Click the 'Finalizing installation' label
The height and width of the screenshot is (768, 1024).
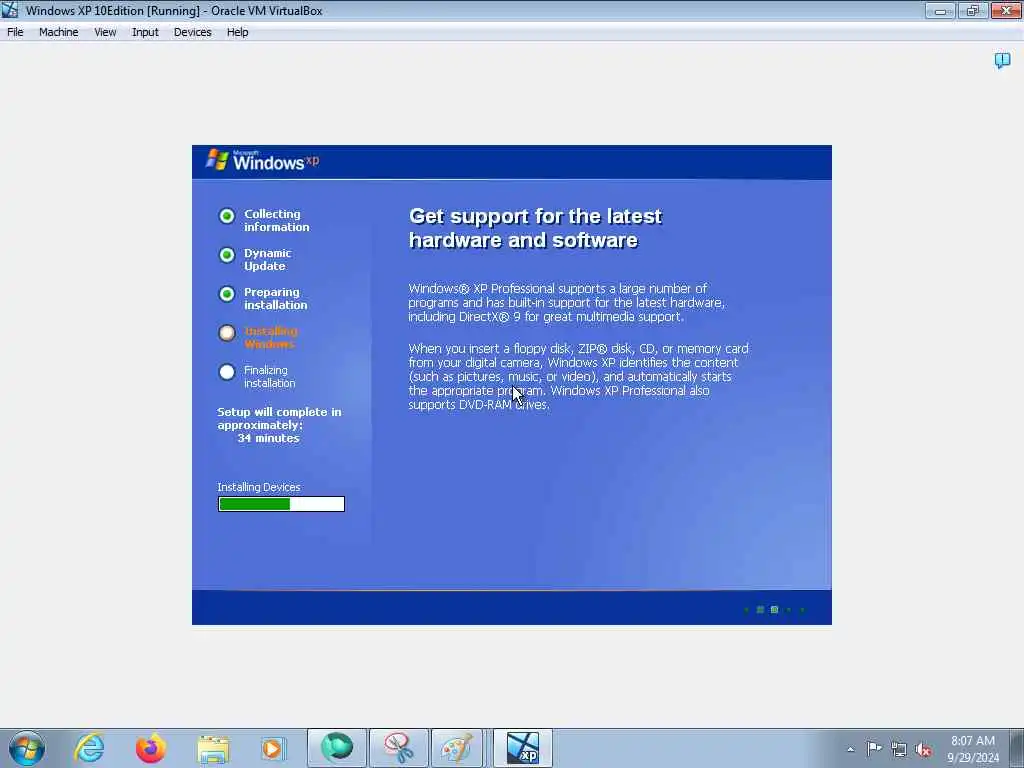click(x=269, y=377)
